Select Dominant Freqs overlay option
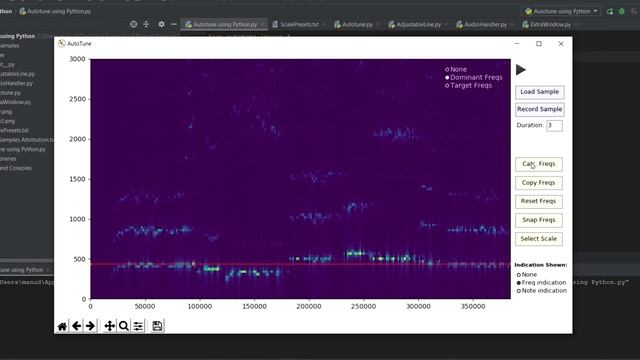 (447, 77)
